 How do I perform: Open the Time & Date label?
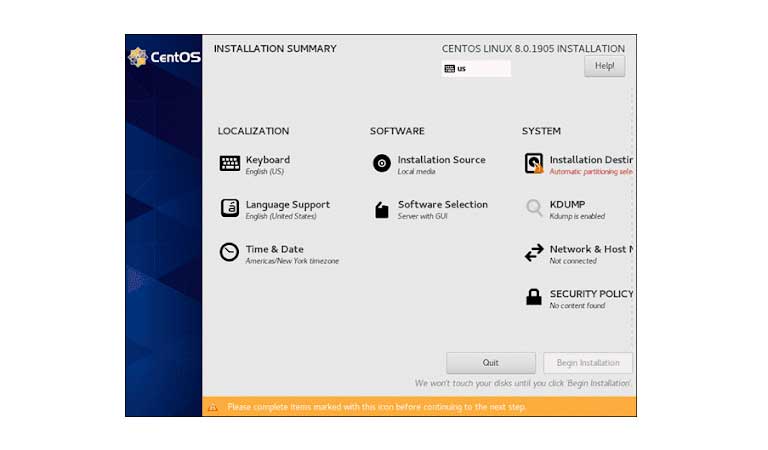(x=275, y=249)
